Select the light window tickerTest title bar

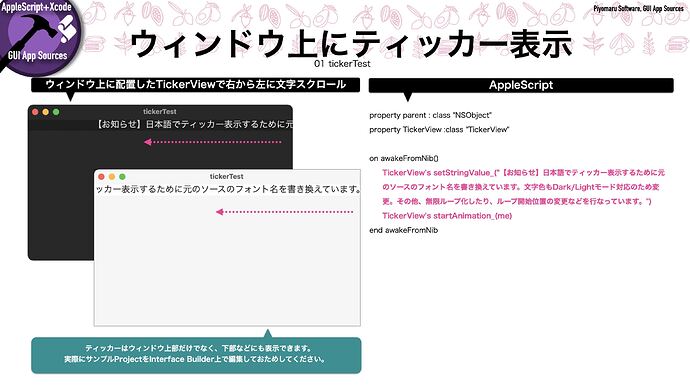pyautogui.click(x=227, y=176)
